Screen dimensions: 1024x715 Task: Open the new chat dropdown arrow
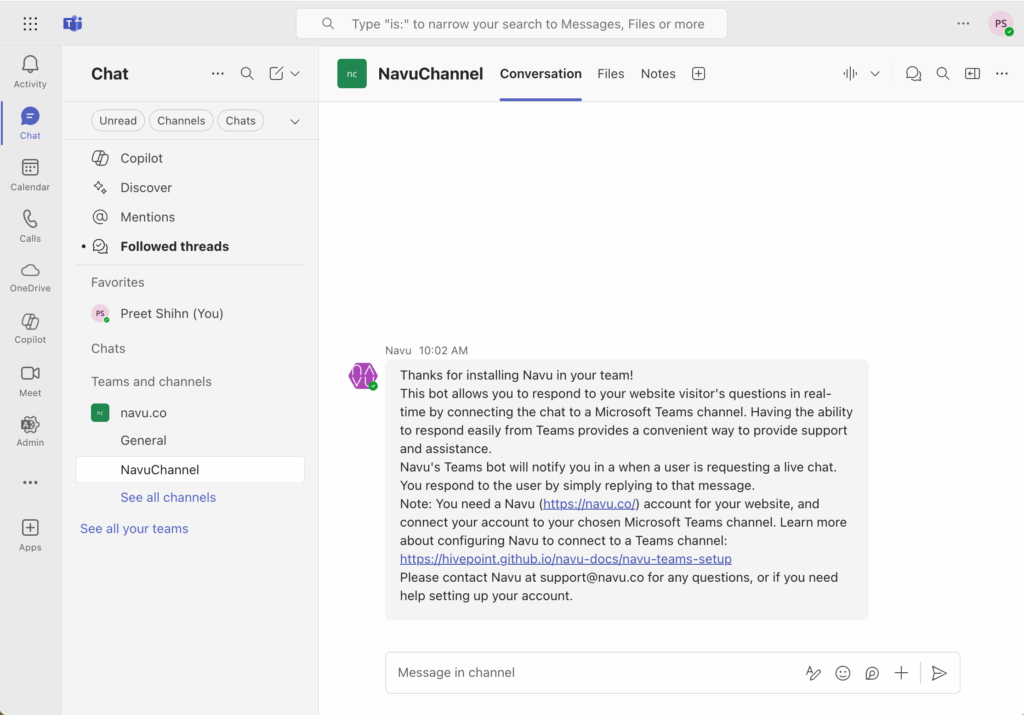296,74
